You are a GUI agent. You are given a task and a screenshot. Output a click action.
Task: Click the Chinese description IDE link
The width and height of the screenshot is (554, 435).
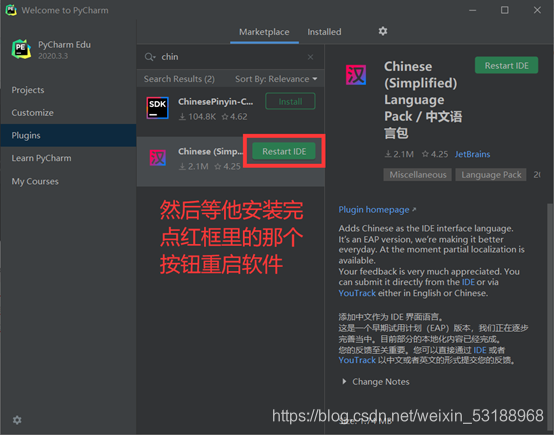480,350
